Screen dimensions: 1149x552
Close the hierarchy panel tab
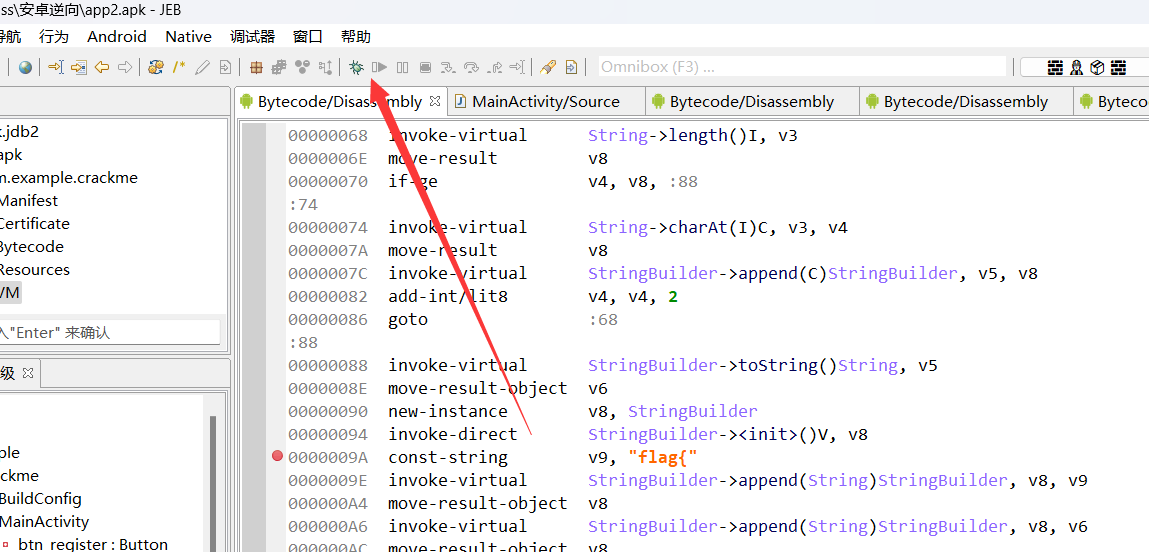click(x=28, y=373)
